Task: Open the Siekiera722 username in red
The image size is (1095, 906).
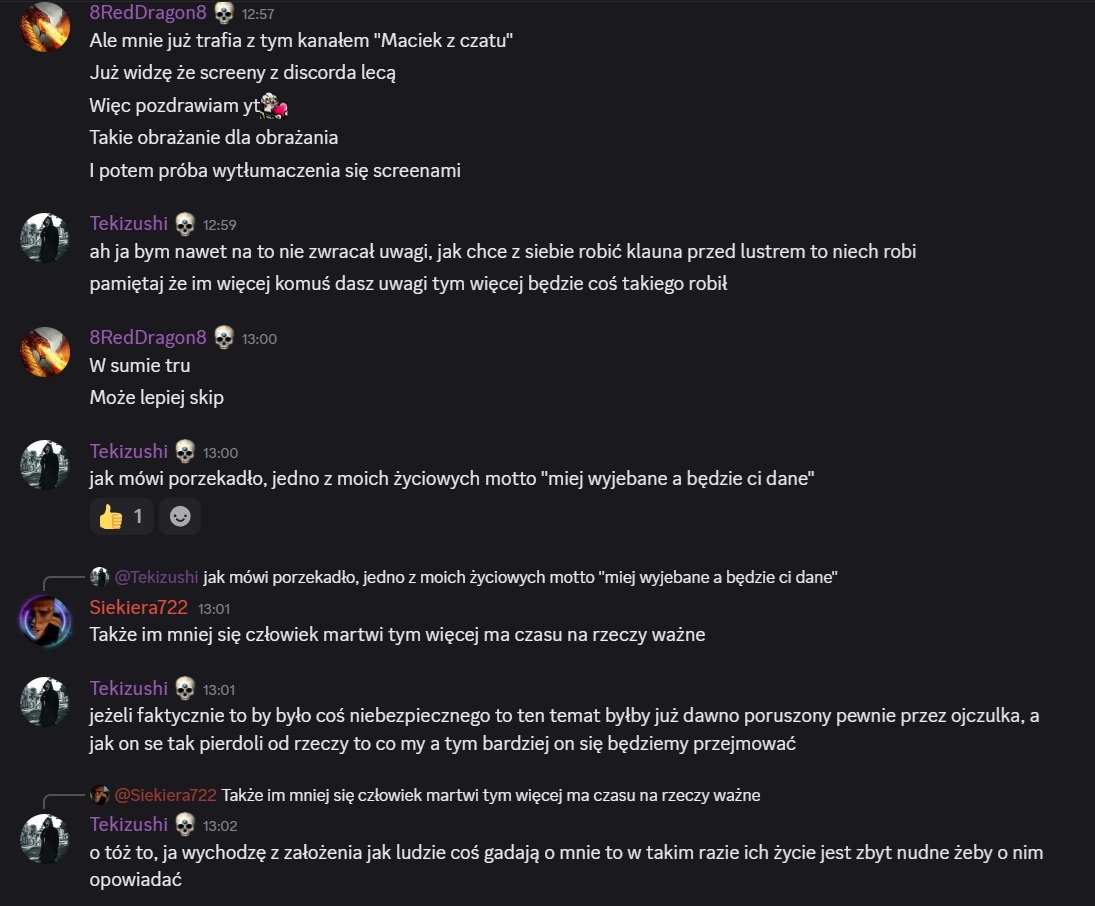Action: pos(138,607)
